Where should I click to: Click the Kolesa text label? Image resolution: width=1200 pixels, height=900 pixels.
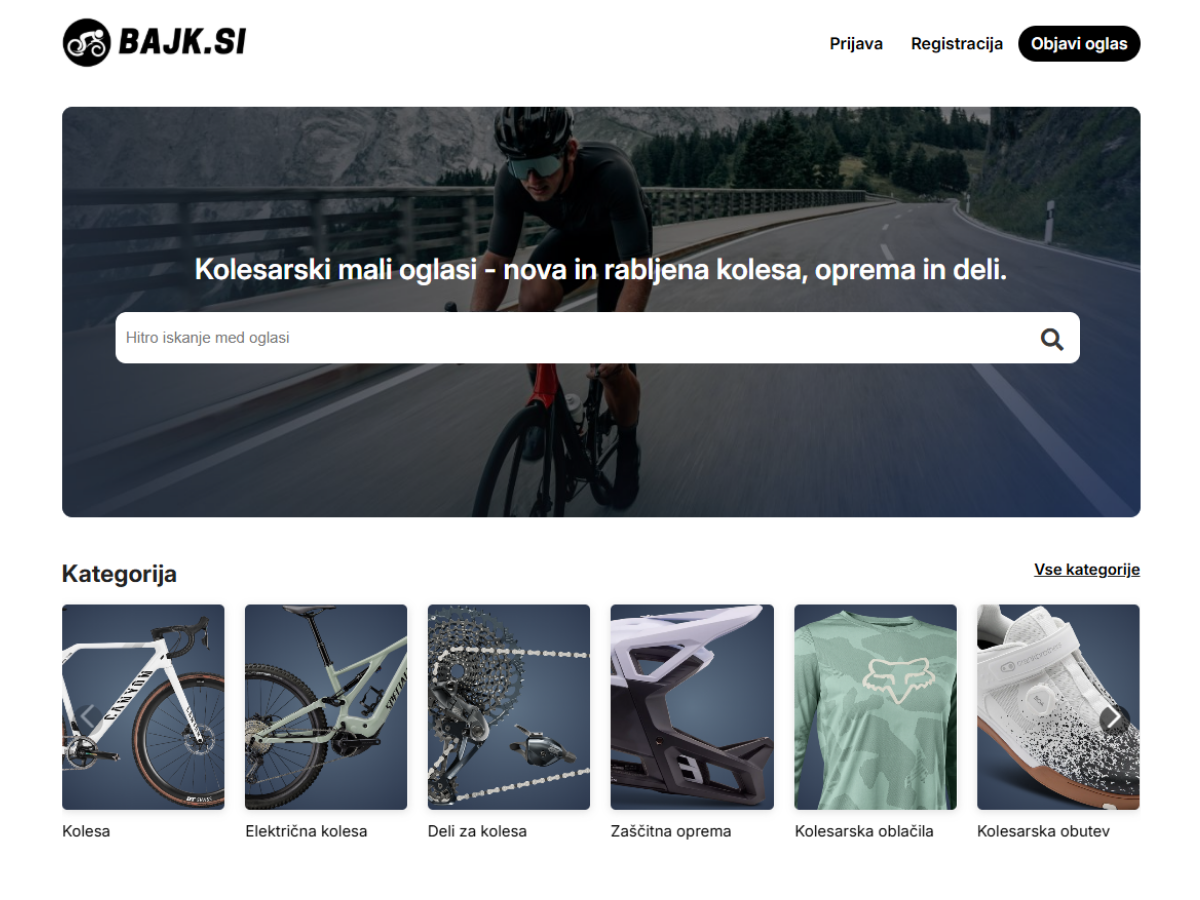click(x=86, y=831)
